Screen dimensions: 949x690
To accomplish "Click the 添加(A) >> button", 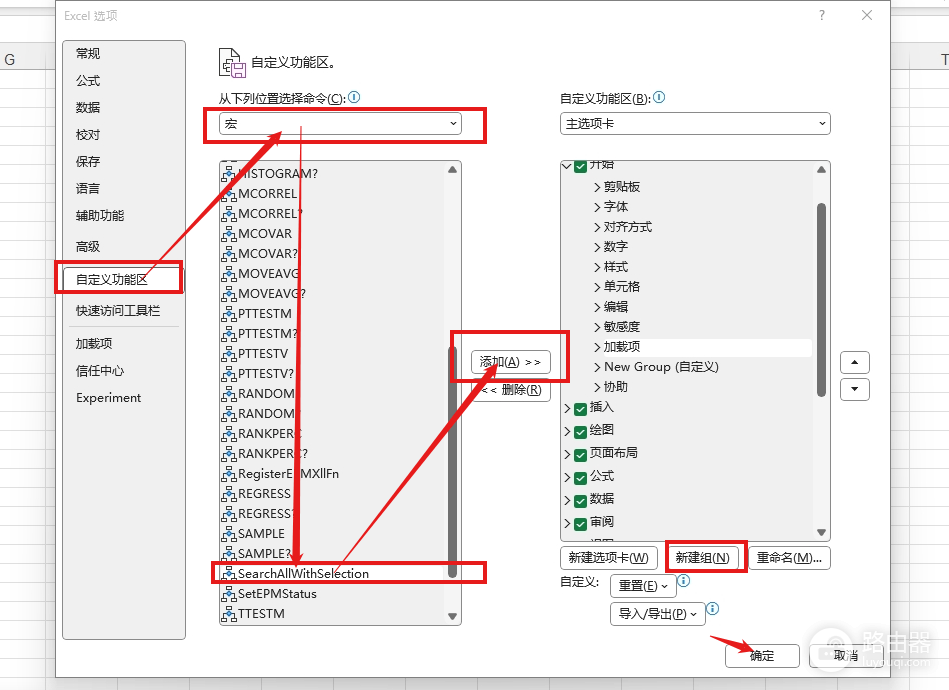I will pyautogui.click(x=510, y=362).
